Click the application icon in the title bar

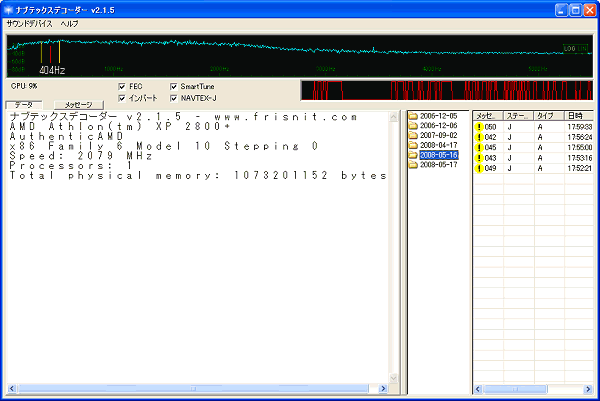pos(8,10)
